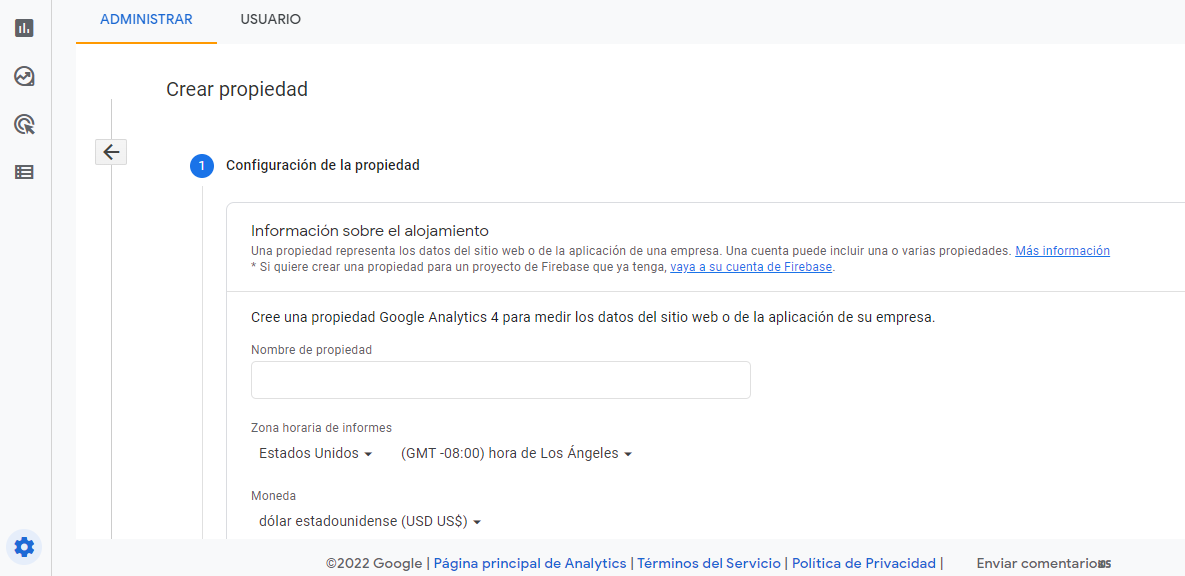Viewport: 1185px width, 576px height.
Task: Click the Moneda label
Action: pyautogui.click(x=274, y=496)
